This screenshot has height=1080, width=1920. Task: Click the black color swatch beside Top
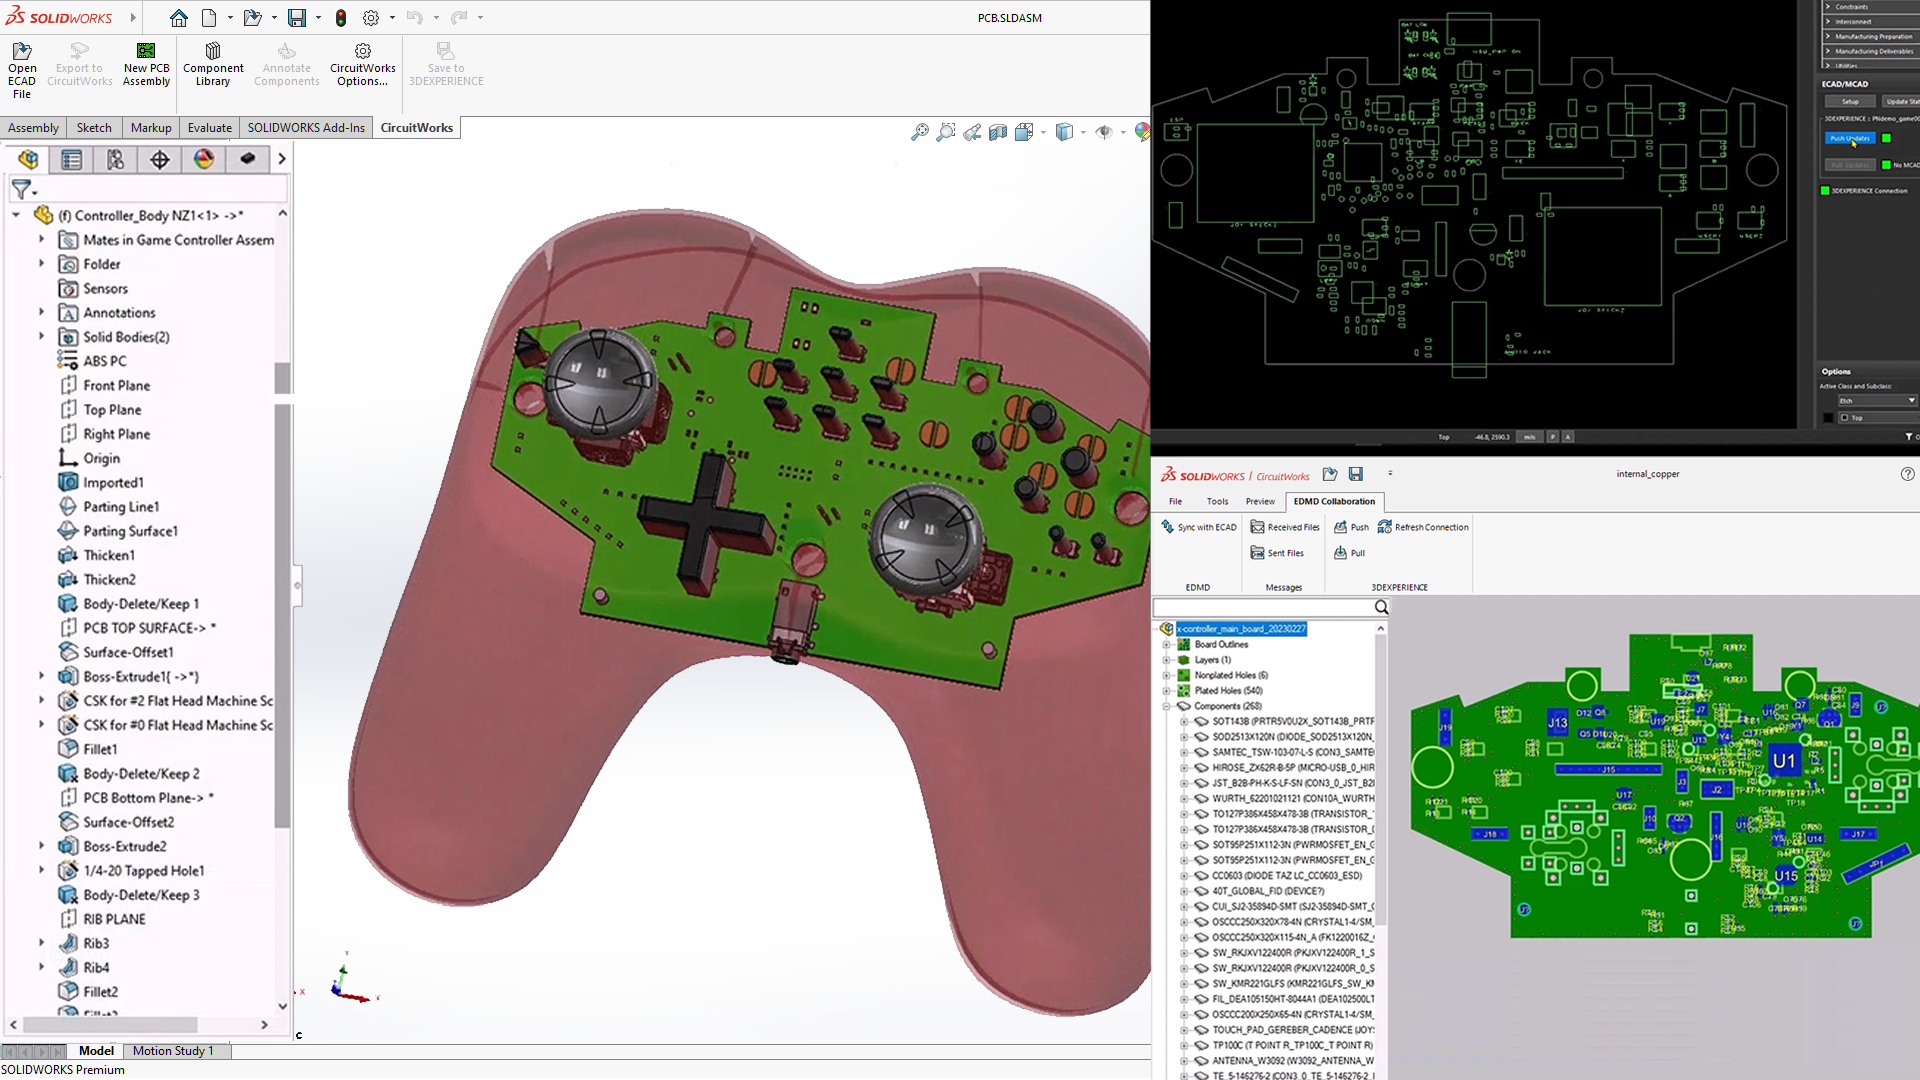click(x=1829, y=417)
